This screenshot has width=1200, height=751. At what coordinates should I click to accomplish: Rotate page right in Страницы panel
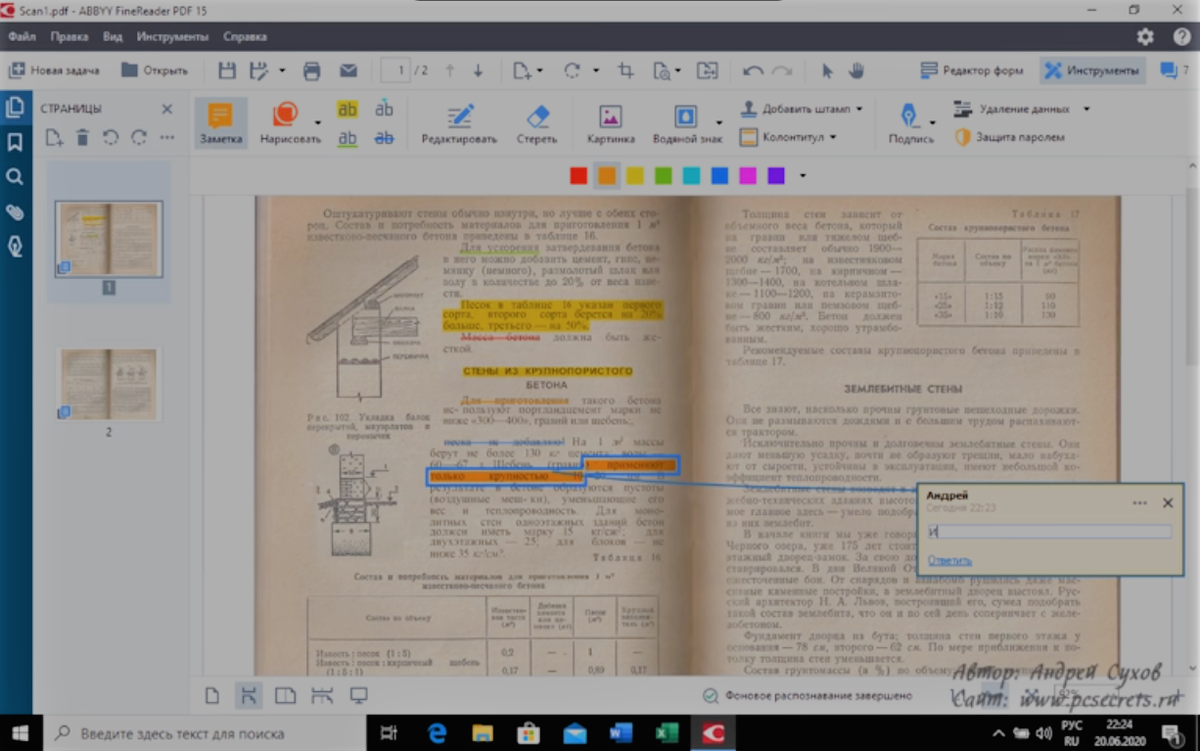139,137
